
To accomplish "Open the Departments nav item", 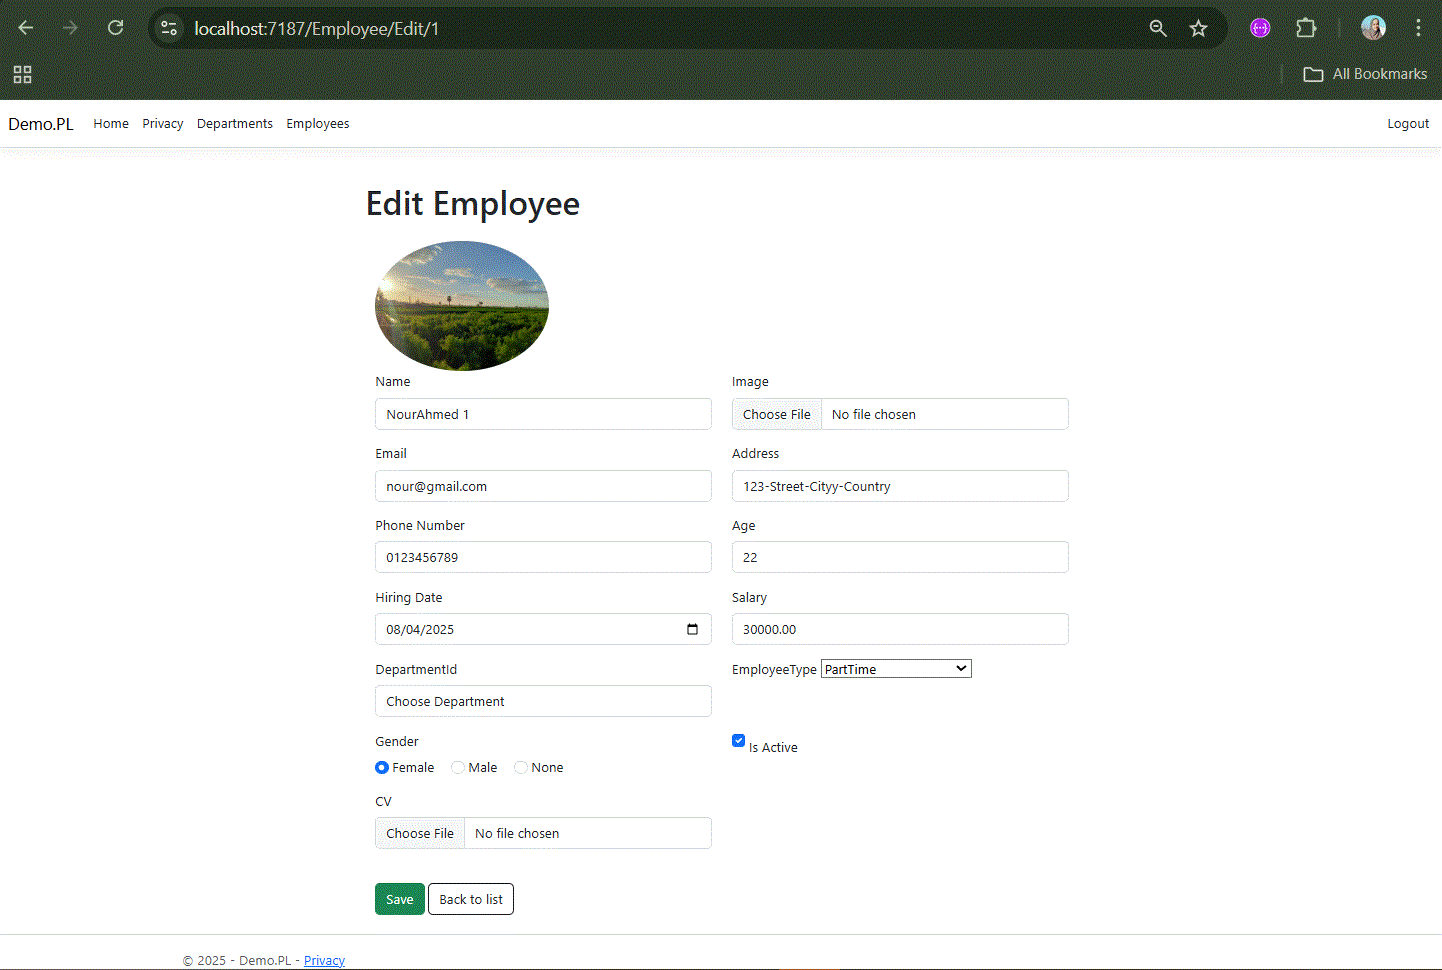I will click(x=235, y=124).
